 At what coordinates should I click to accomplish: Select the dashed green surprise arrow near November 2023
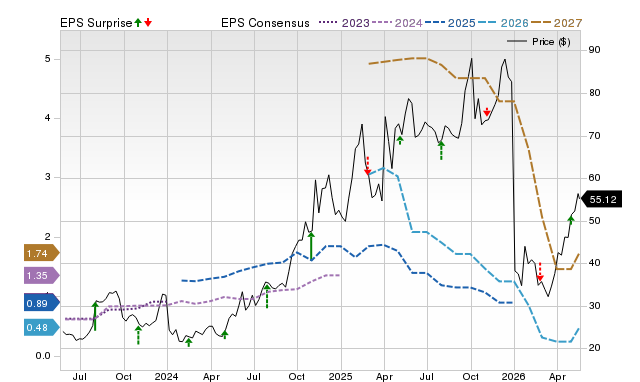[x=138, y=335]
